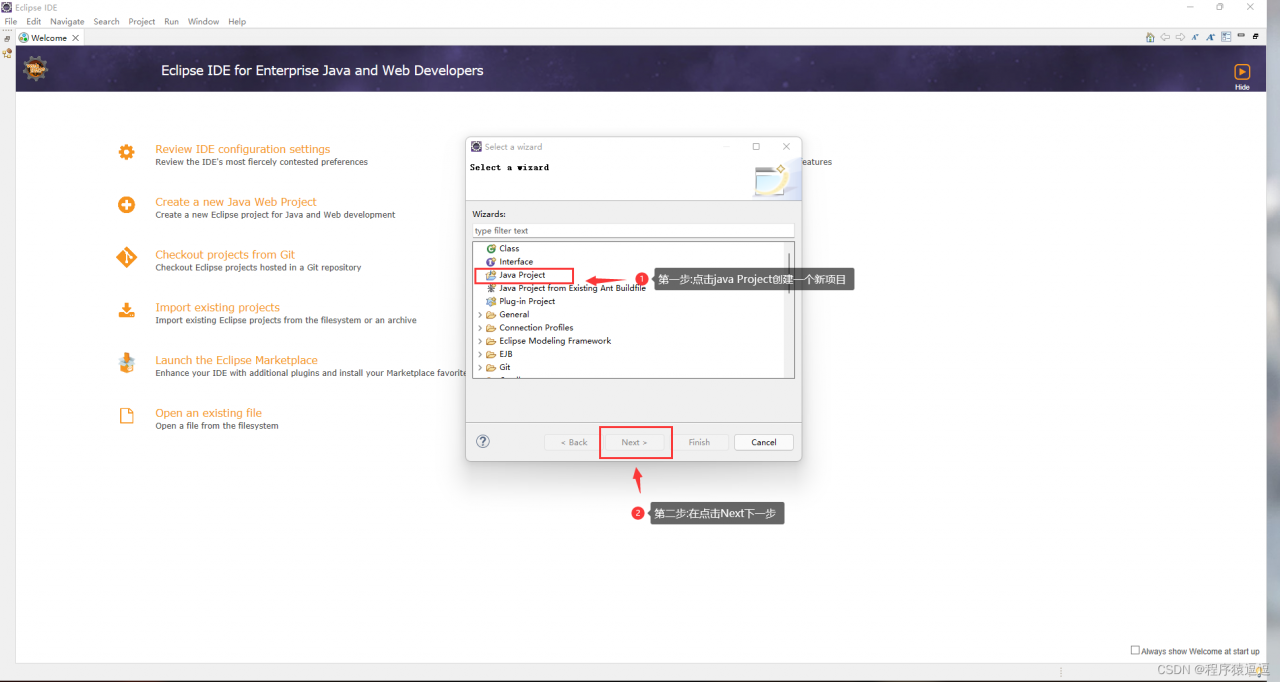This screenshot has width=1280, height=682.
Task: Click the file icon beside Open an existing file
Action: 126,416
